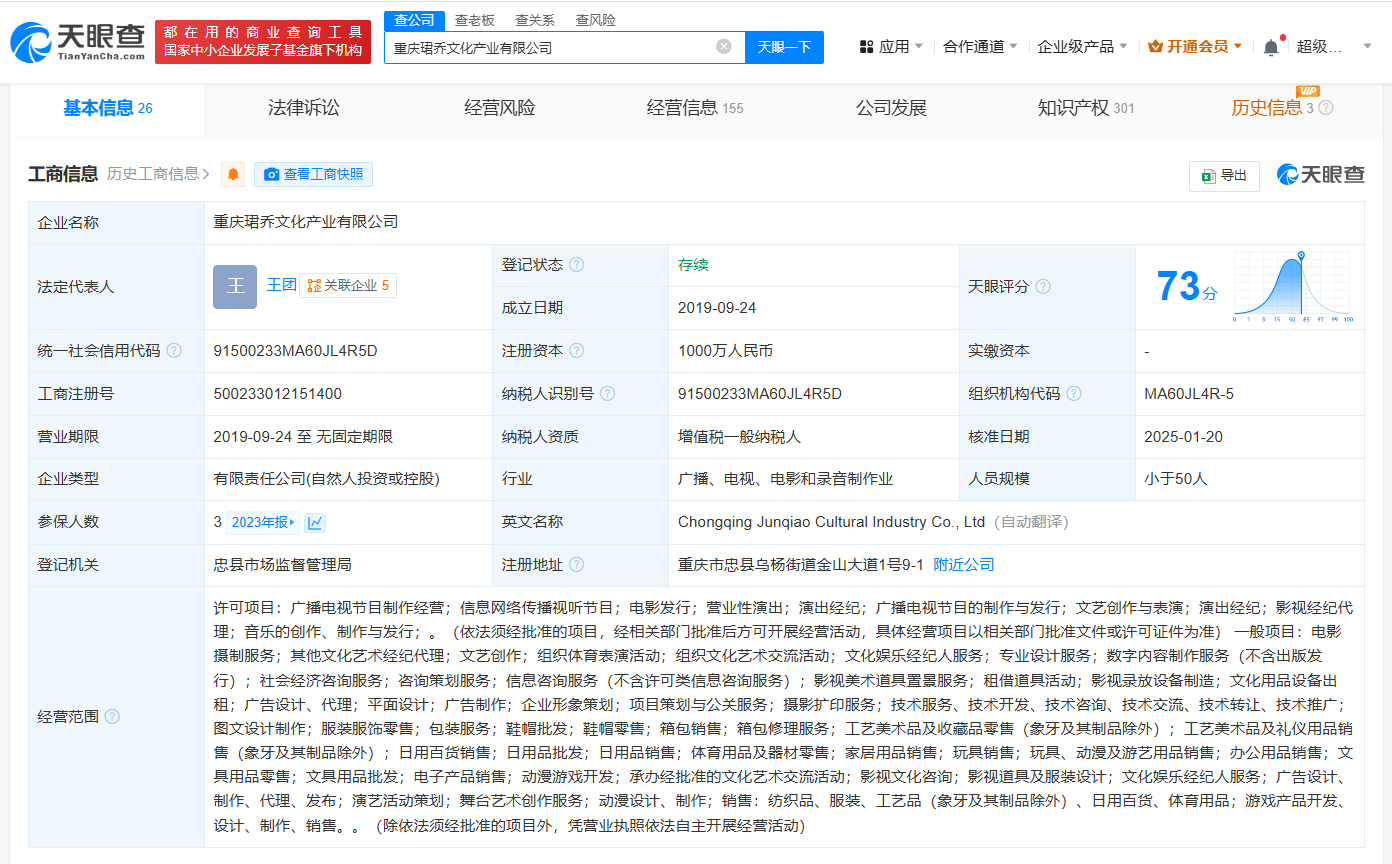Click the orange alert bell beside 历史工商信息
Viewport: 1392px width, 864px height.
point(233,175)
